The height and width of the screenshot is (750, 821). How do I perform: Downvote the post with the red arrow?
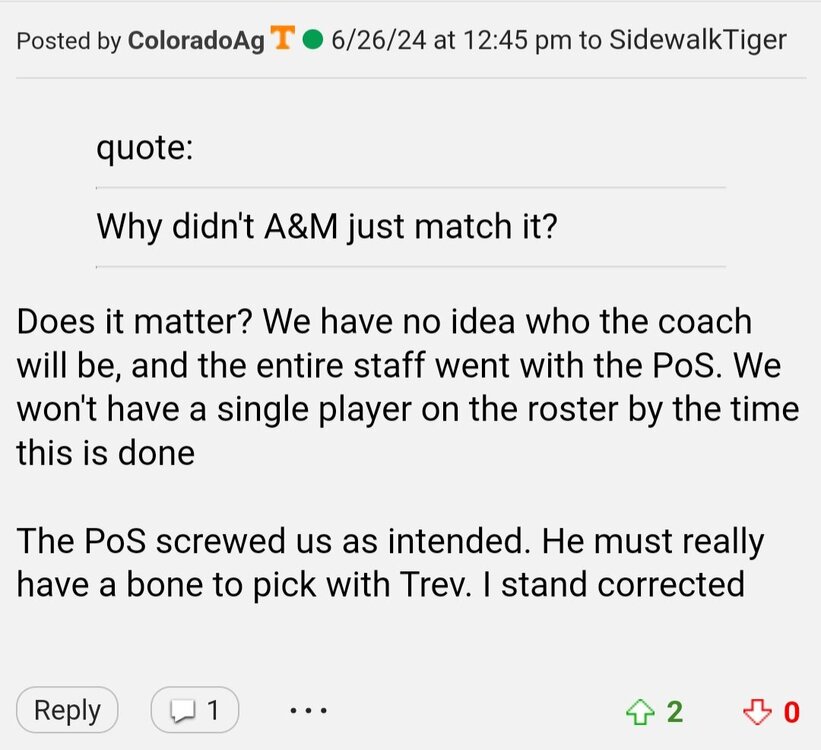point(756,711)
